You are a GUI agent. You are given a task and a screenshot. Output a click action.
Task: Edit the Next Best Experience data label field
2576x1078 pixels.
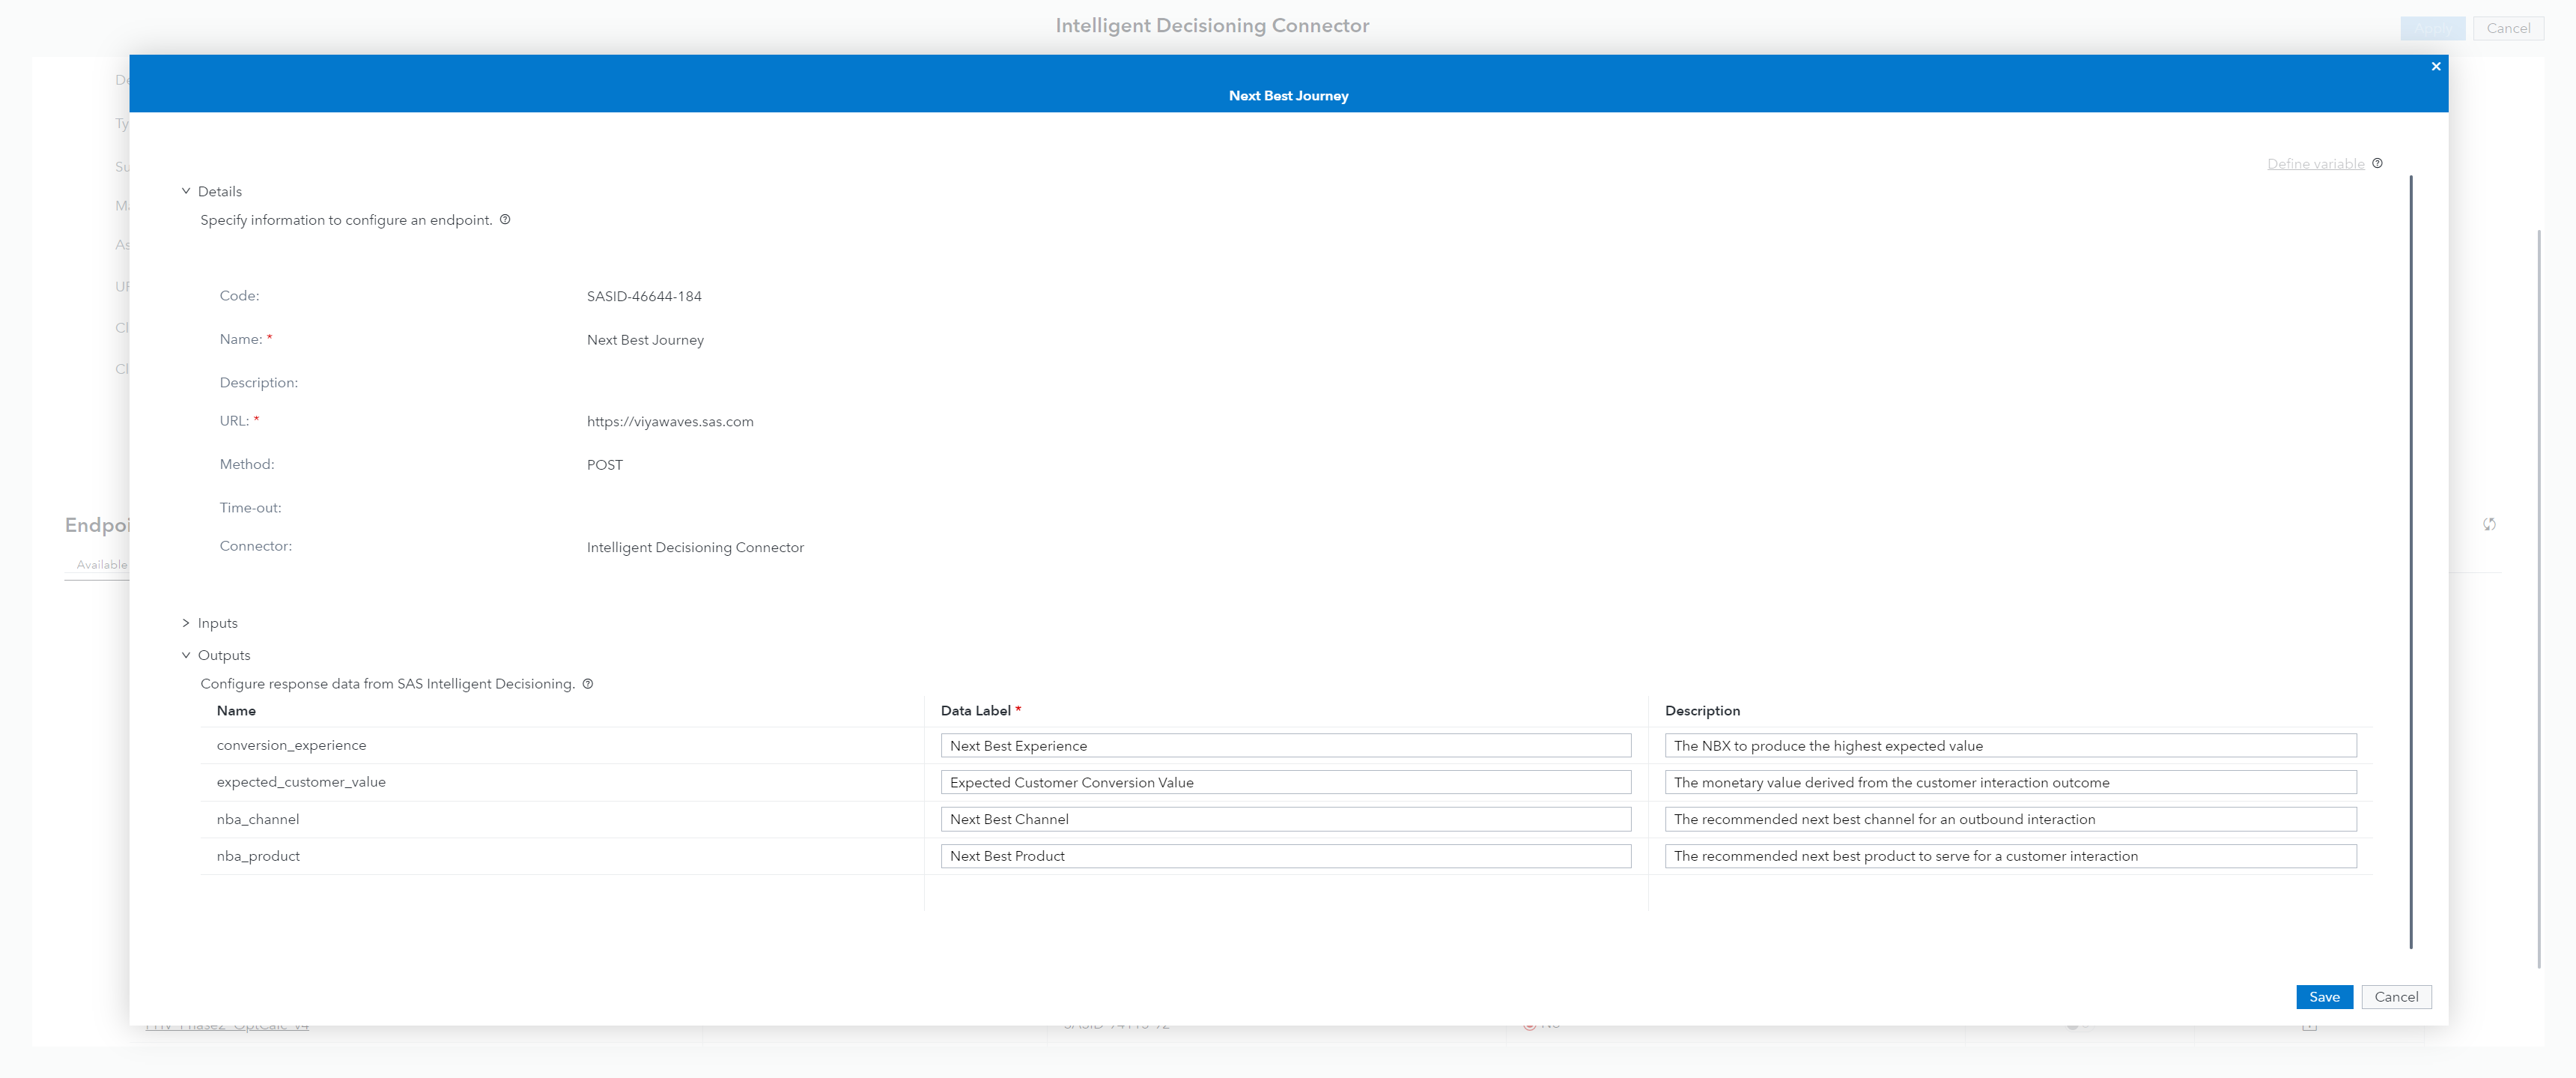pos(1285,745)
